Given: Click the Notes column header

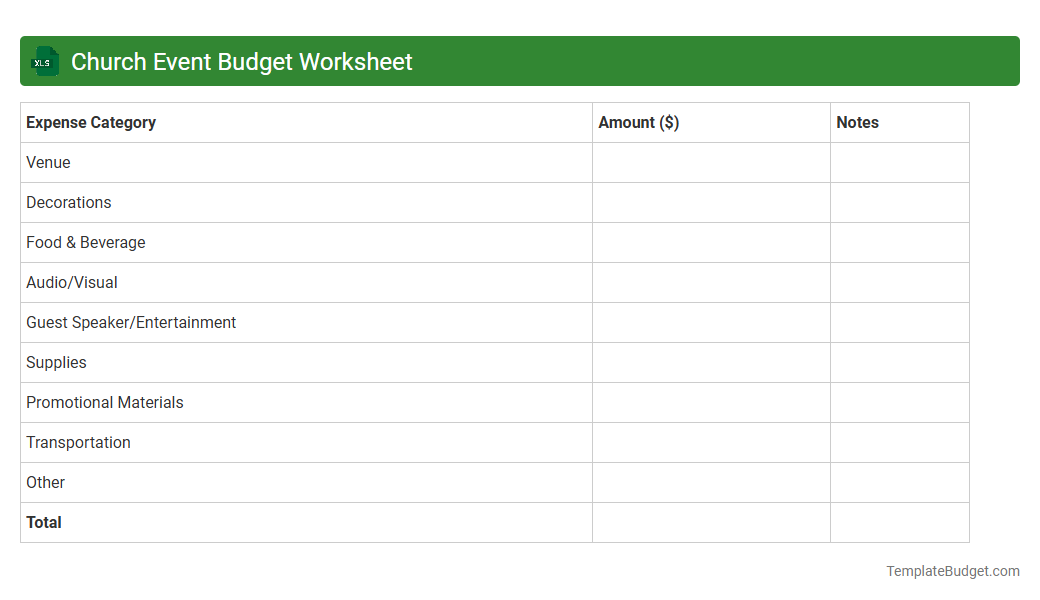Looking at the screenshot, I should click(857, 122).
